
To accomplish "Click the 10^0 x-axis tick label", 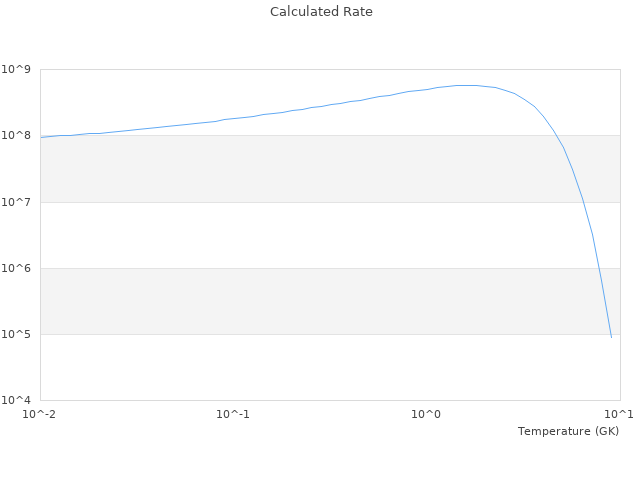I will pyautogui.click(x=427, y=414).
